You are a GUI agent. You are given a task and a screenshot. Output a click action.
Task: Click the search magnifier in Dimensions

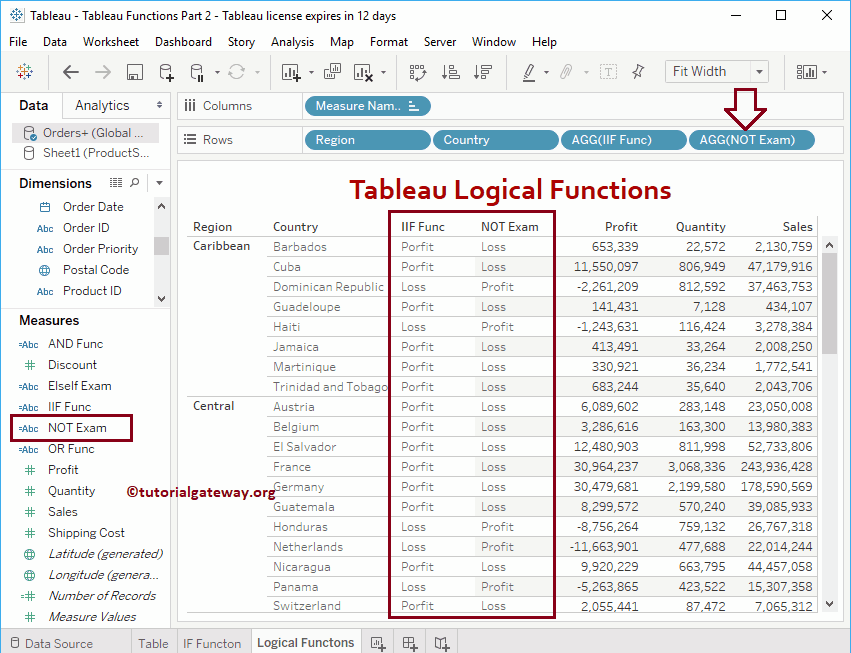135,183
